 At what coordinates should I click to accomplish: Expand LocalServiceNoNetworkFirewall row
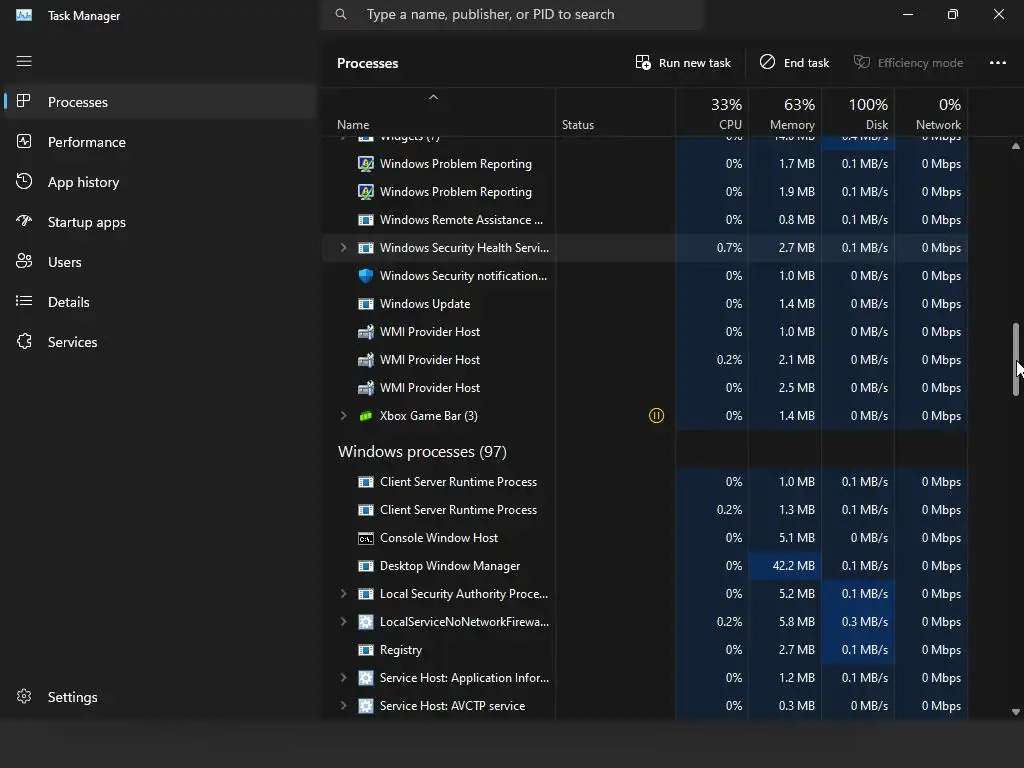(x=344, y=622)
